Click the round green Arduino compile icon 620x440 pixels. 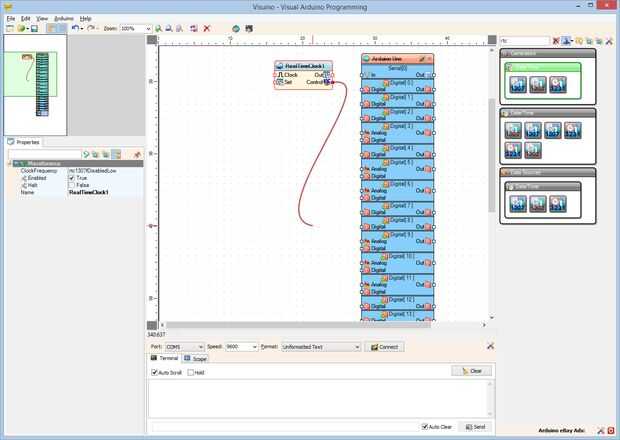pyautogui.click(x=236, y=28)
